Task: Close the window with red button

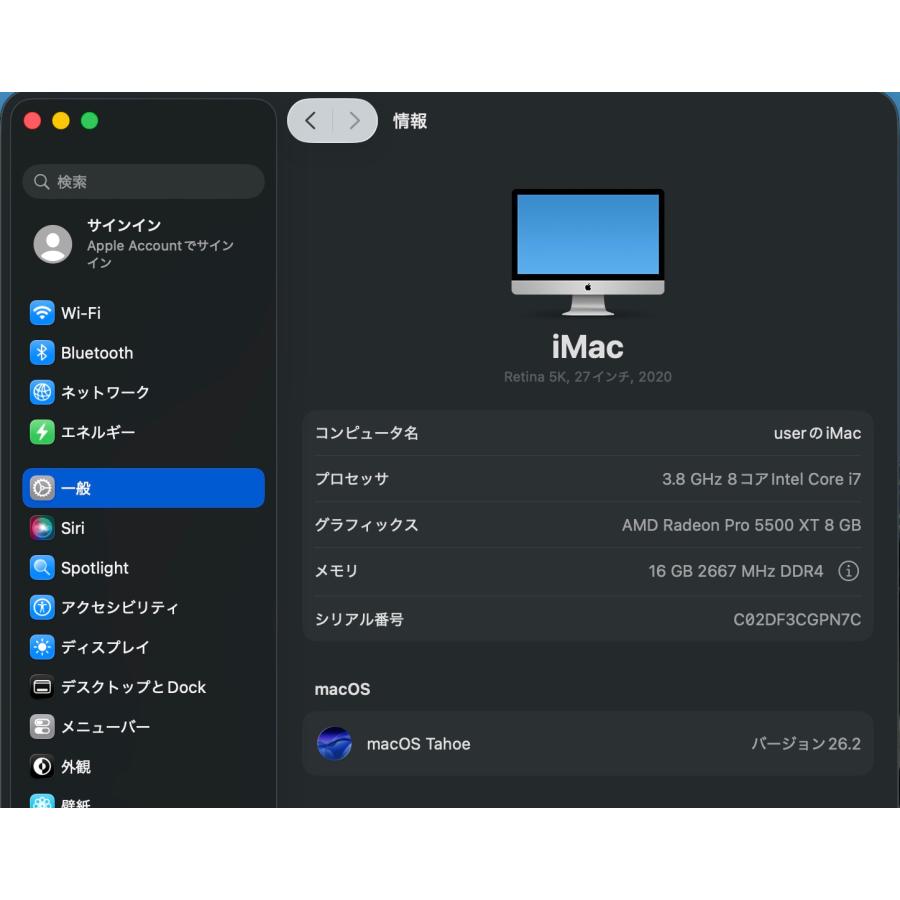Action: pos(32,121)
